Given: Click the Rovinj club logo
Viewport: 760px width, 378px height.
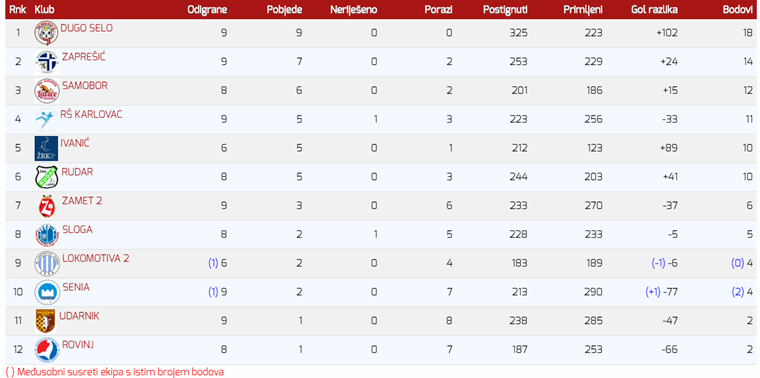Looking at the screenshot, I should [47, 350].
